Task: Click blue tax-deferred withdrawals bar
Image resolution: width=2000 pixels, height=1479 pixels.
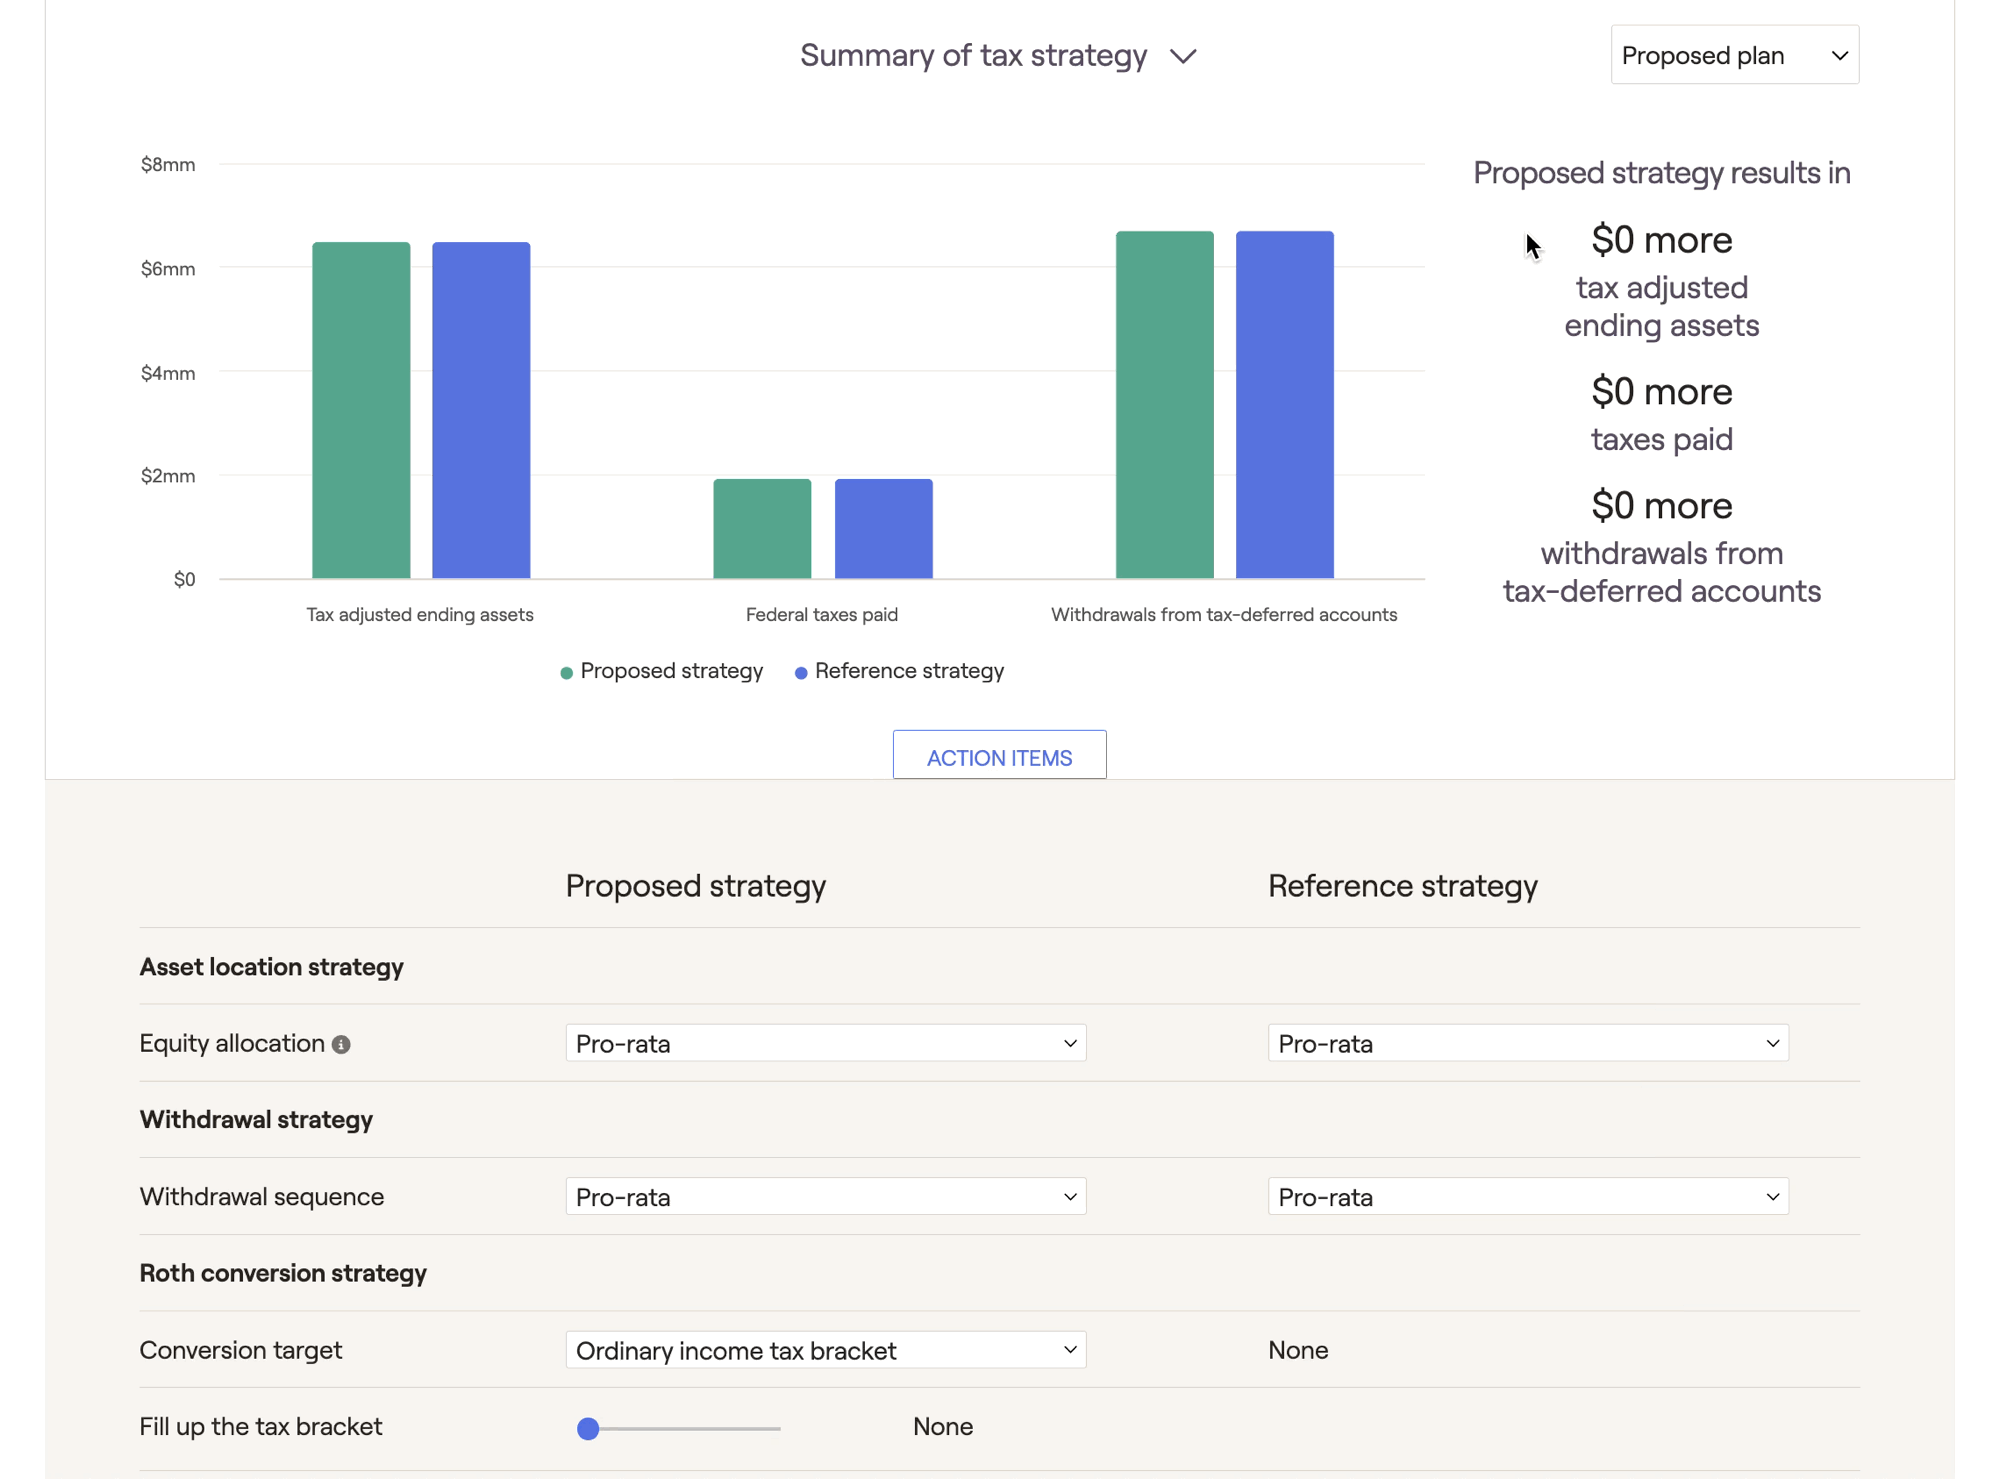Action: (1284, 405)
